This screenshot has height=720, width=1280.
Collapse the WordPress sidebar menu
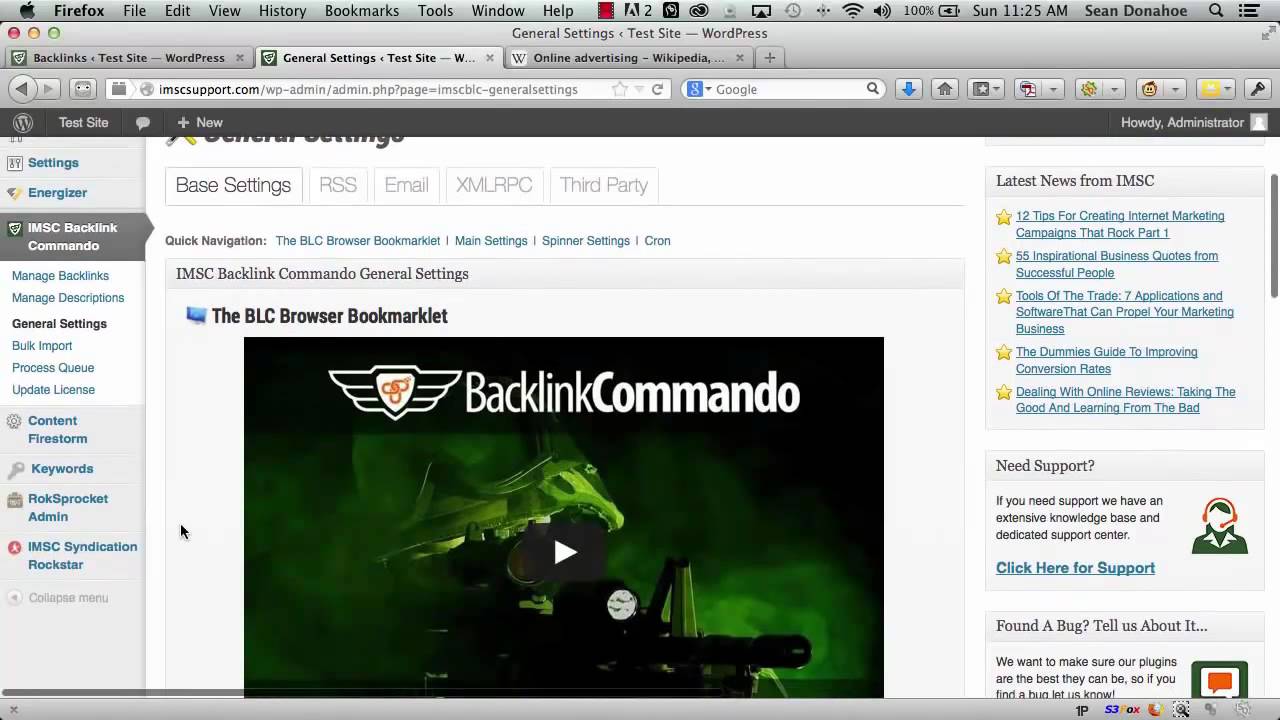tap(58, 598)
